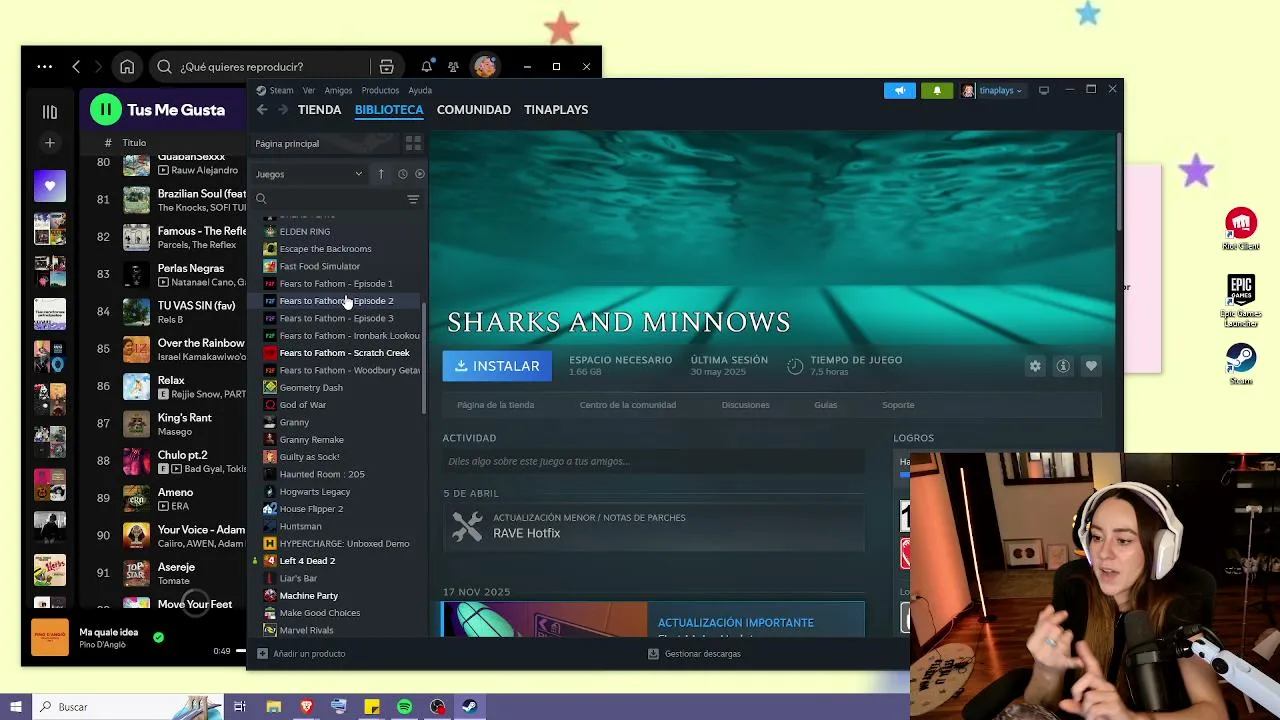Click the activity comment box for friends
Viewport: 1280px width, 720px height.
point(654,462)
